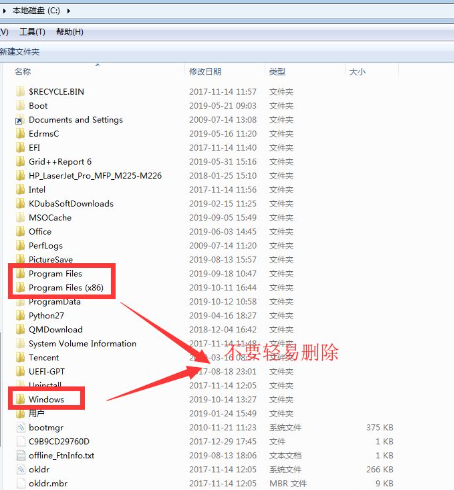Select the HP_LaserJet_Pro_MFP_M225-M226 folder icon

tap(20, 175)
